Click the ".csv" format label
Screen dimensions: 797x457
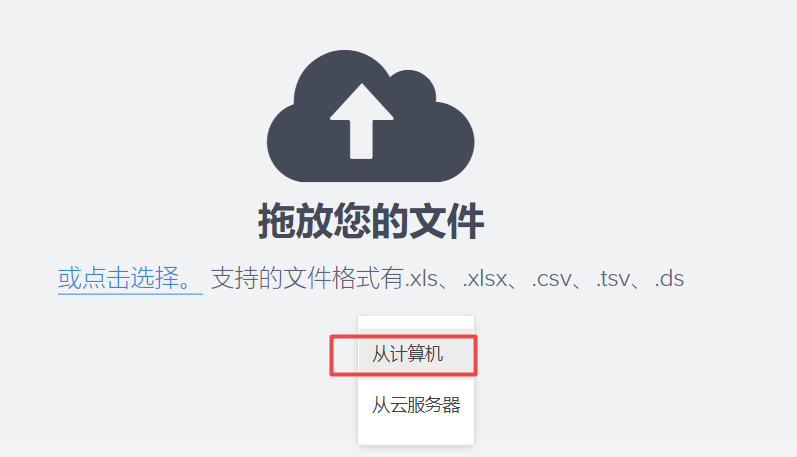point(551,279)
